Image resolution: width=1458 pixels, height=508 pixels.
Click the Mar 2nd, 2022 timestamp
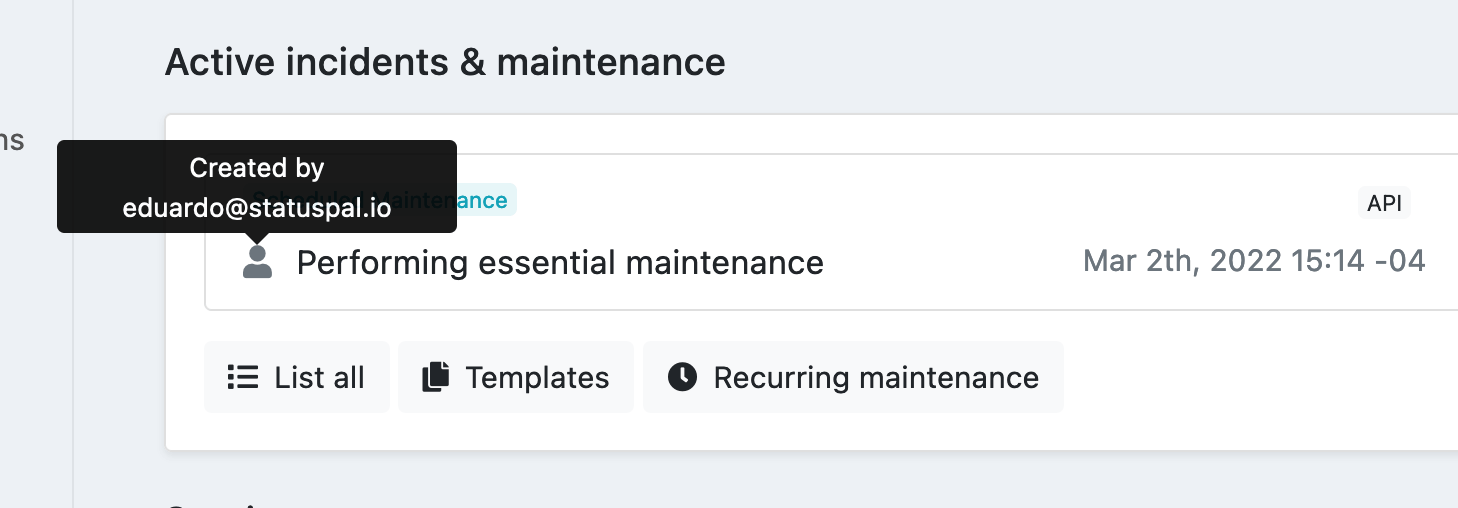(x=1254, y=262)
